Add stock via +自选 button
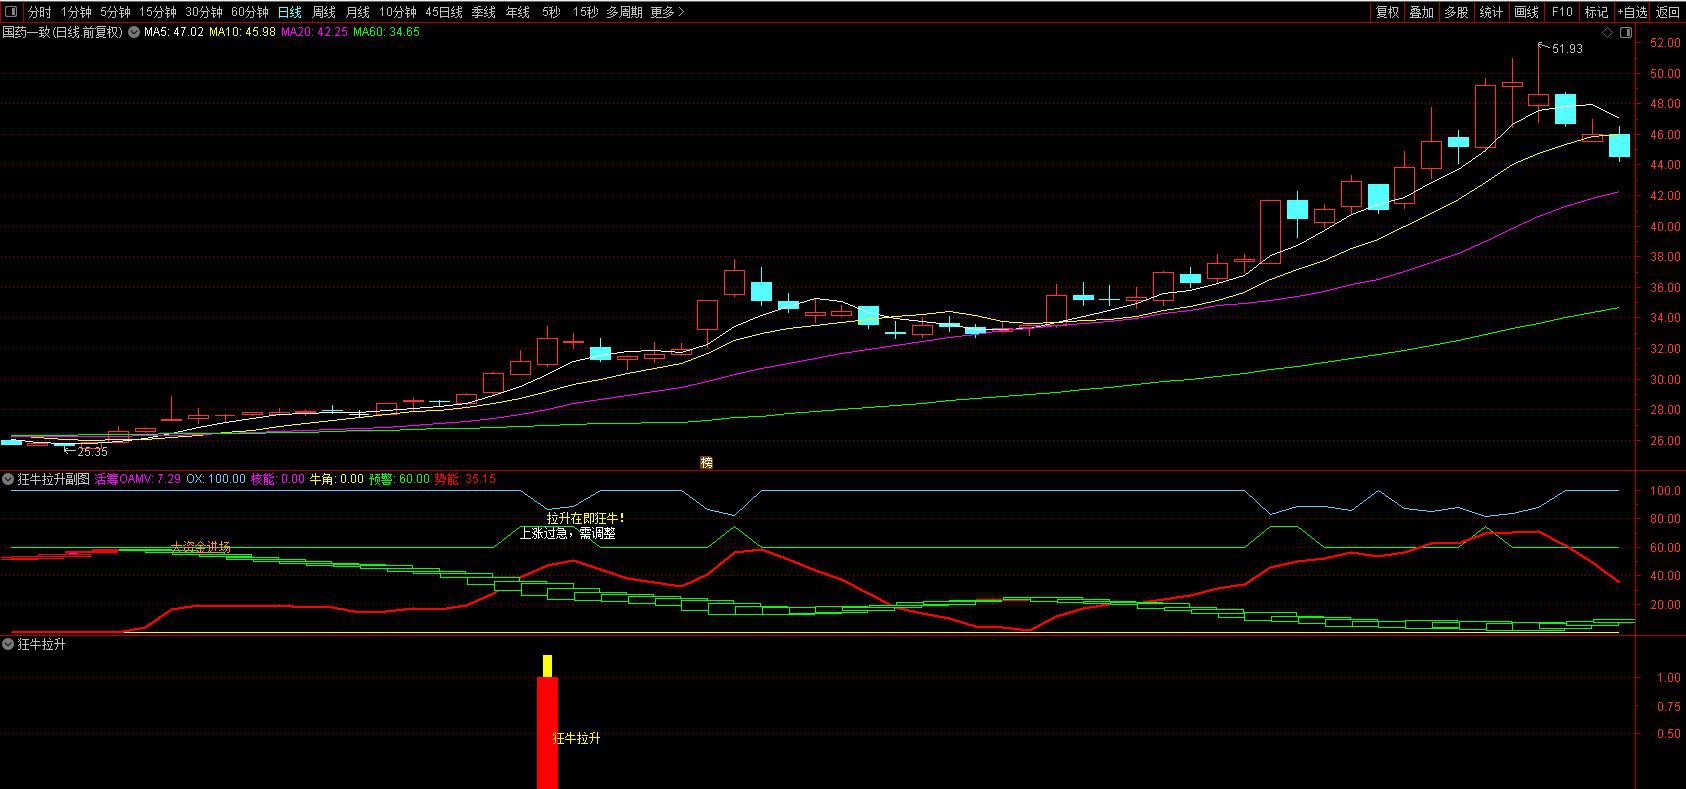Image resolution: width=1686 pixels, height=789 pixels. [x=1632, y=12]
